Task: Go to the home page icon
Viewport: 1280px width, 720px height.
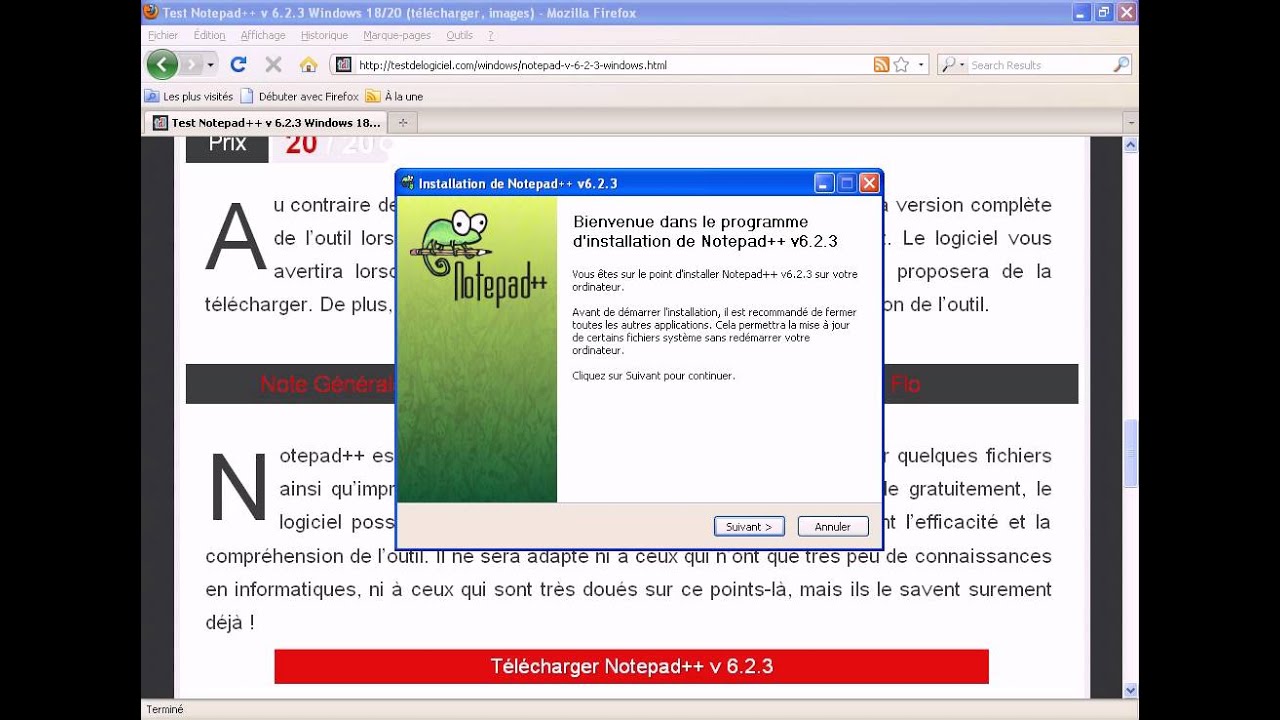Action: pyautogui.click(x=309, y=65)
